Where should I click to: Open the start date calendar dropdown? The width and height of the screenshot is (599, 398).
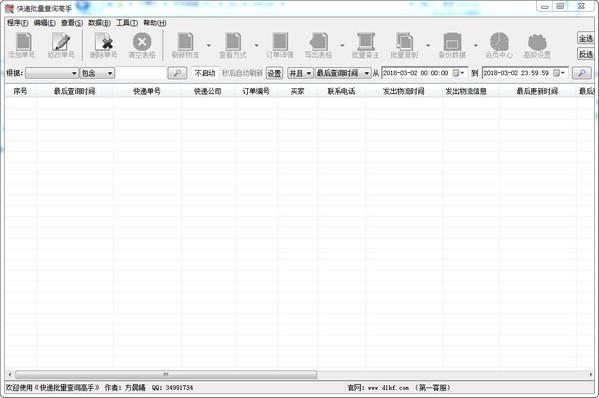click(x=458, y=73)
